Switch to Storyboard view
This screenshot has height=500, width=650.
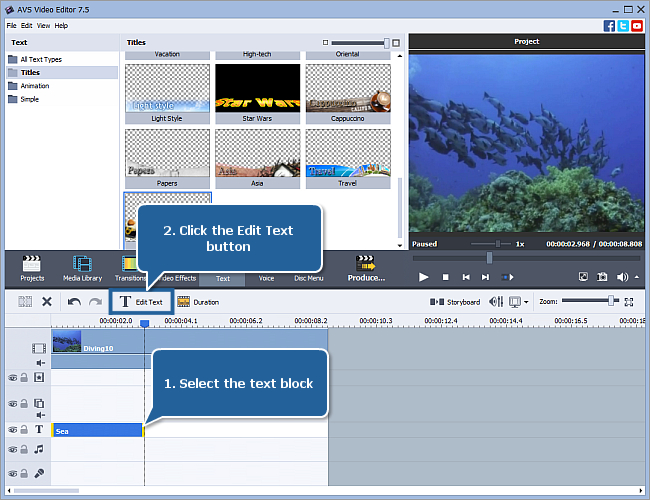[455, 302]
